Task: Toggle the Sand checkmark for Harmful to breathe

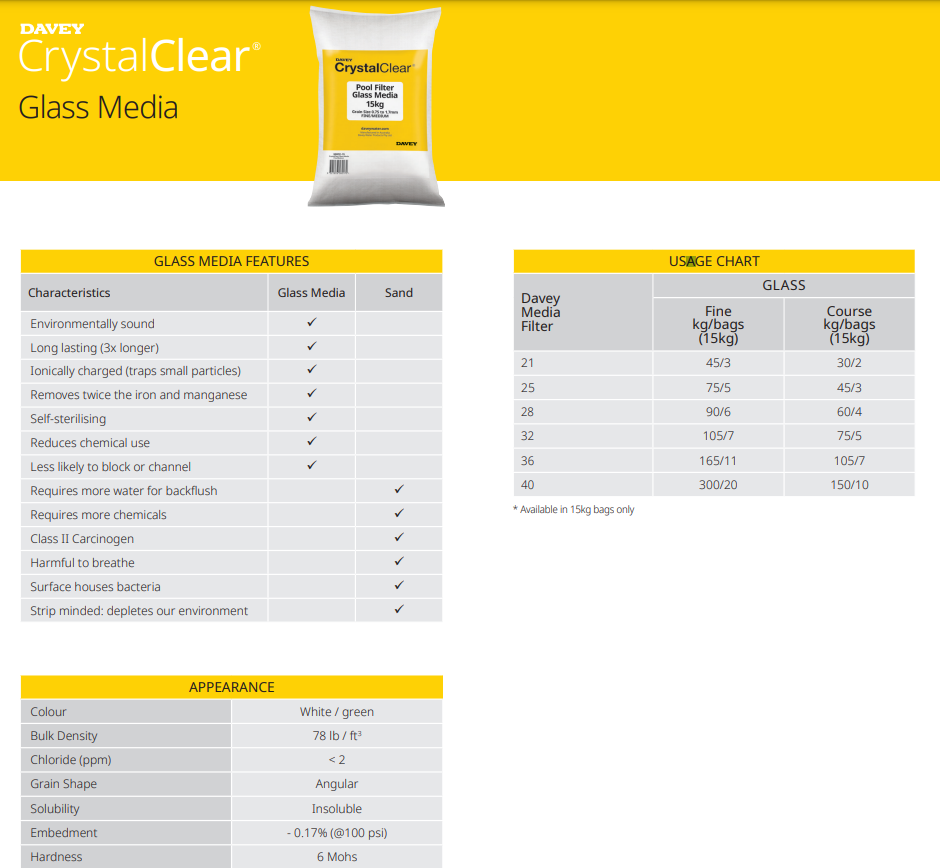Action: [x=398, y=562]
